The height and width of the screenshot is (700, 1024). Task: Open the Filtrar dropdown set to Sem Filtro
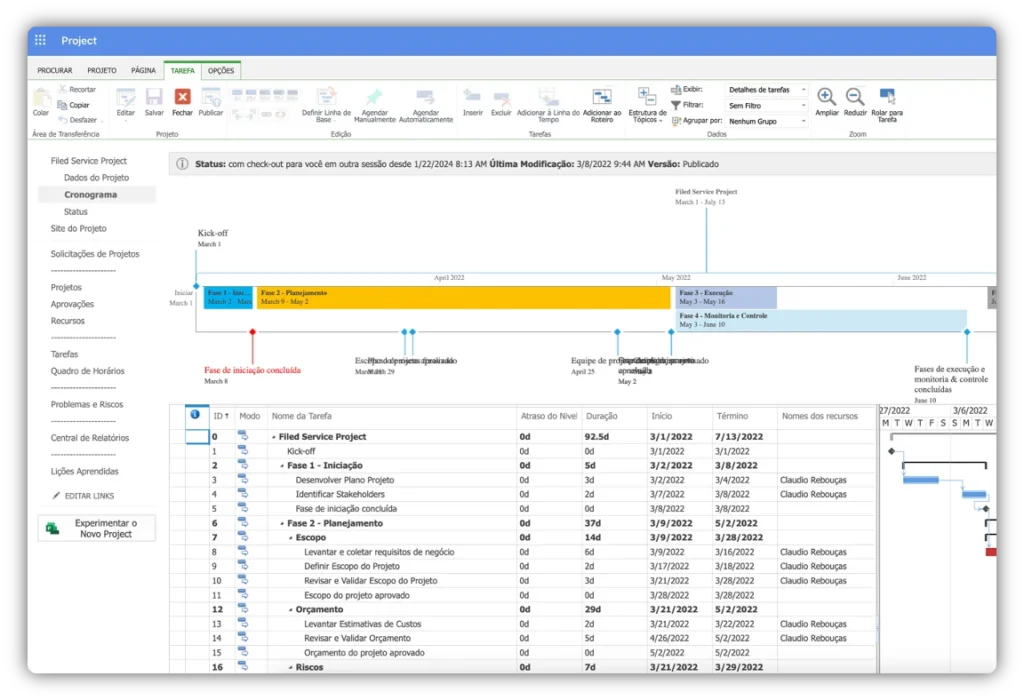(766, 105)
